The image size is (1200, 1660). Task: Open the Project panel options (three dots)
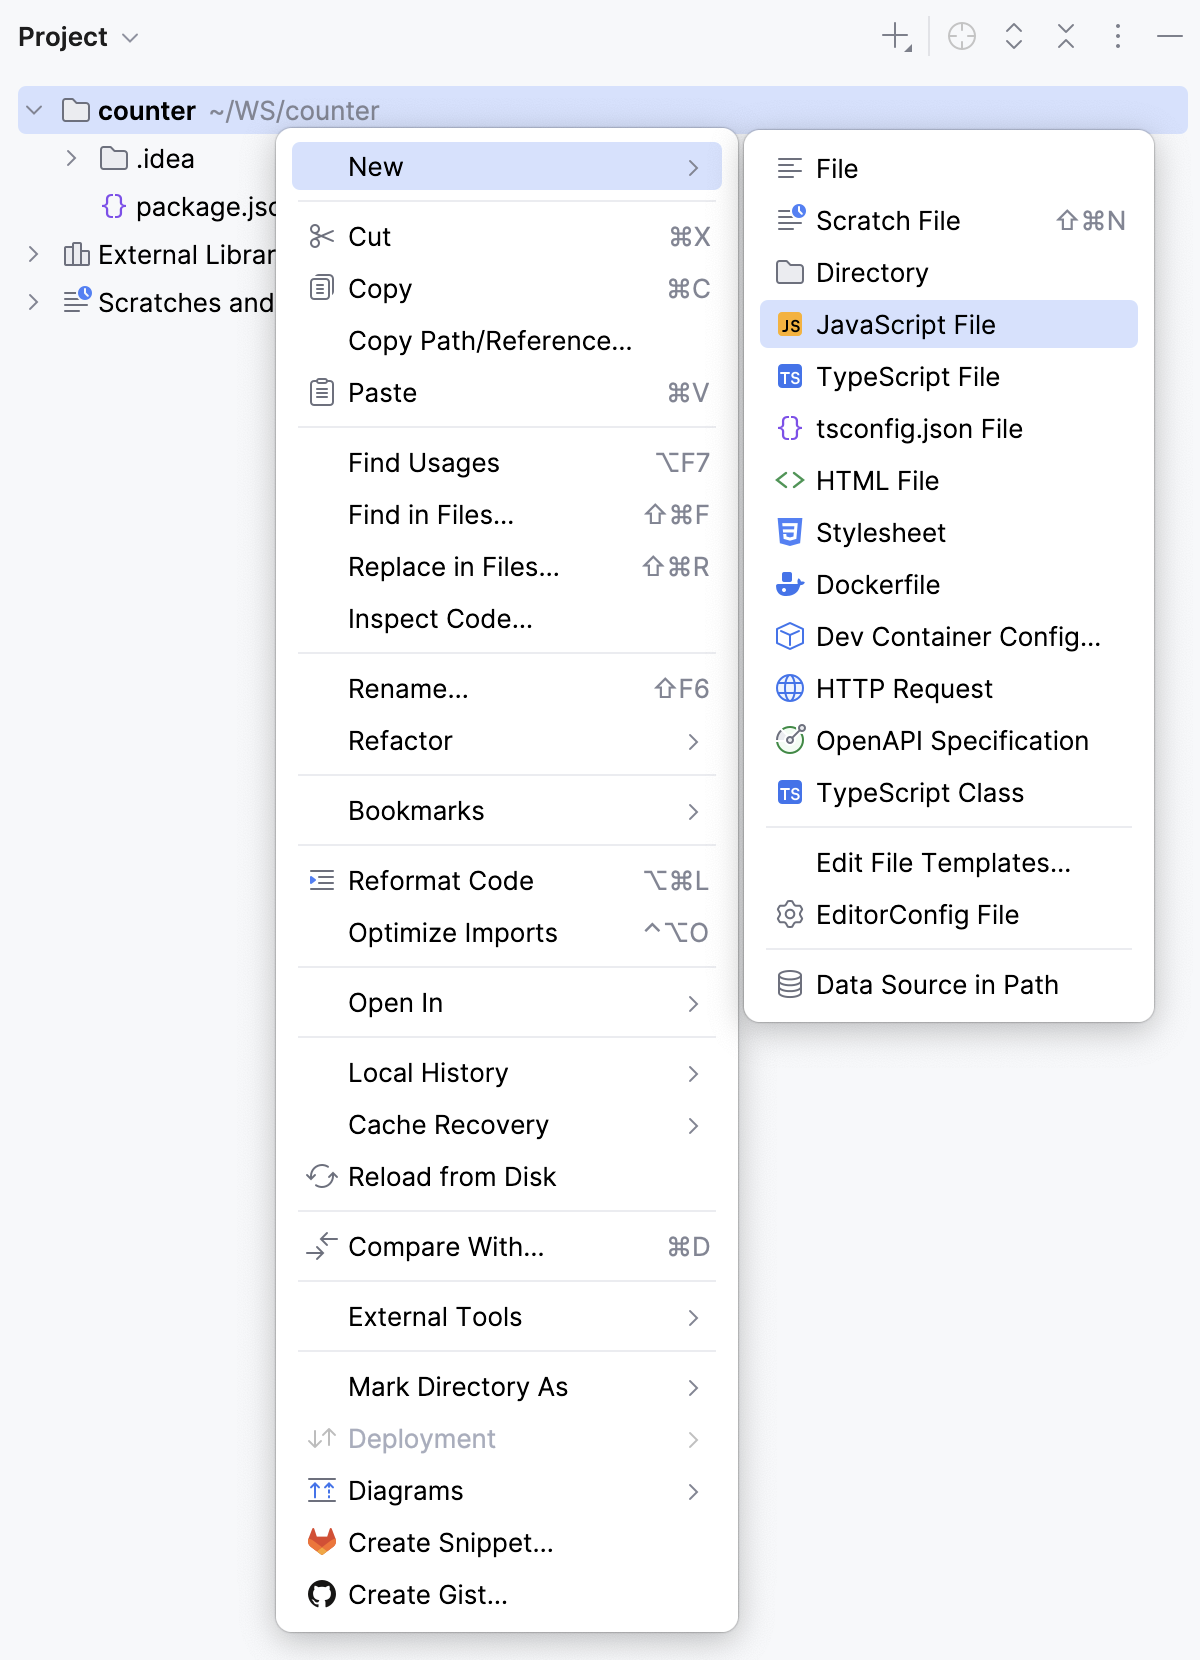[1118, 37]
